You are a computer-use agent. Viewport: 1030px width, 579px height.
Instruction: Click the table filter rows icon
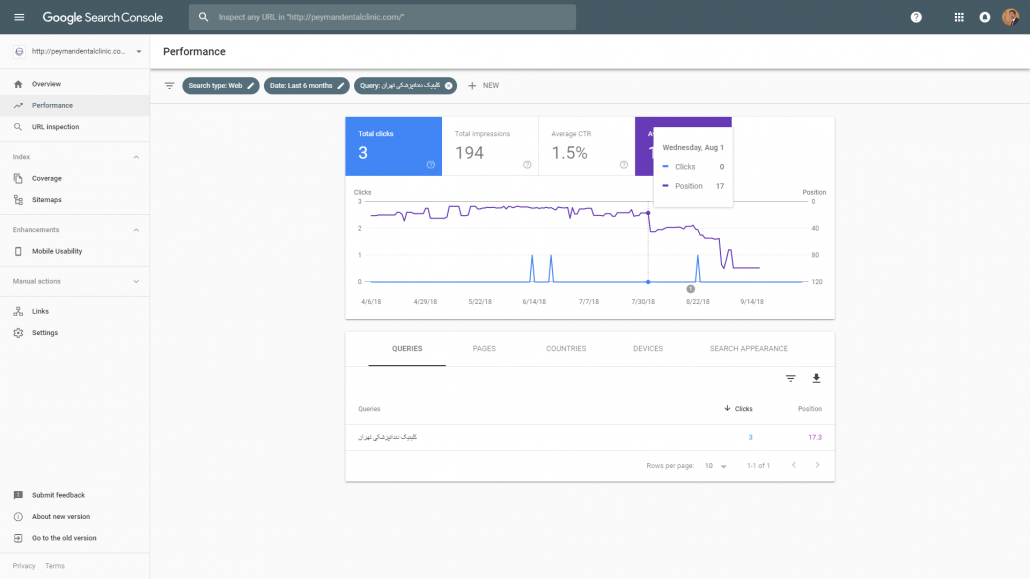point(790,378)
